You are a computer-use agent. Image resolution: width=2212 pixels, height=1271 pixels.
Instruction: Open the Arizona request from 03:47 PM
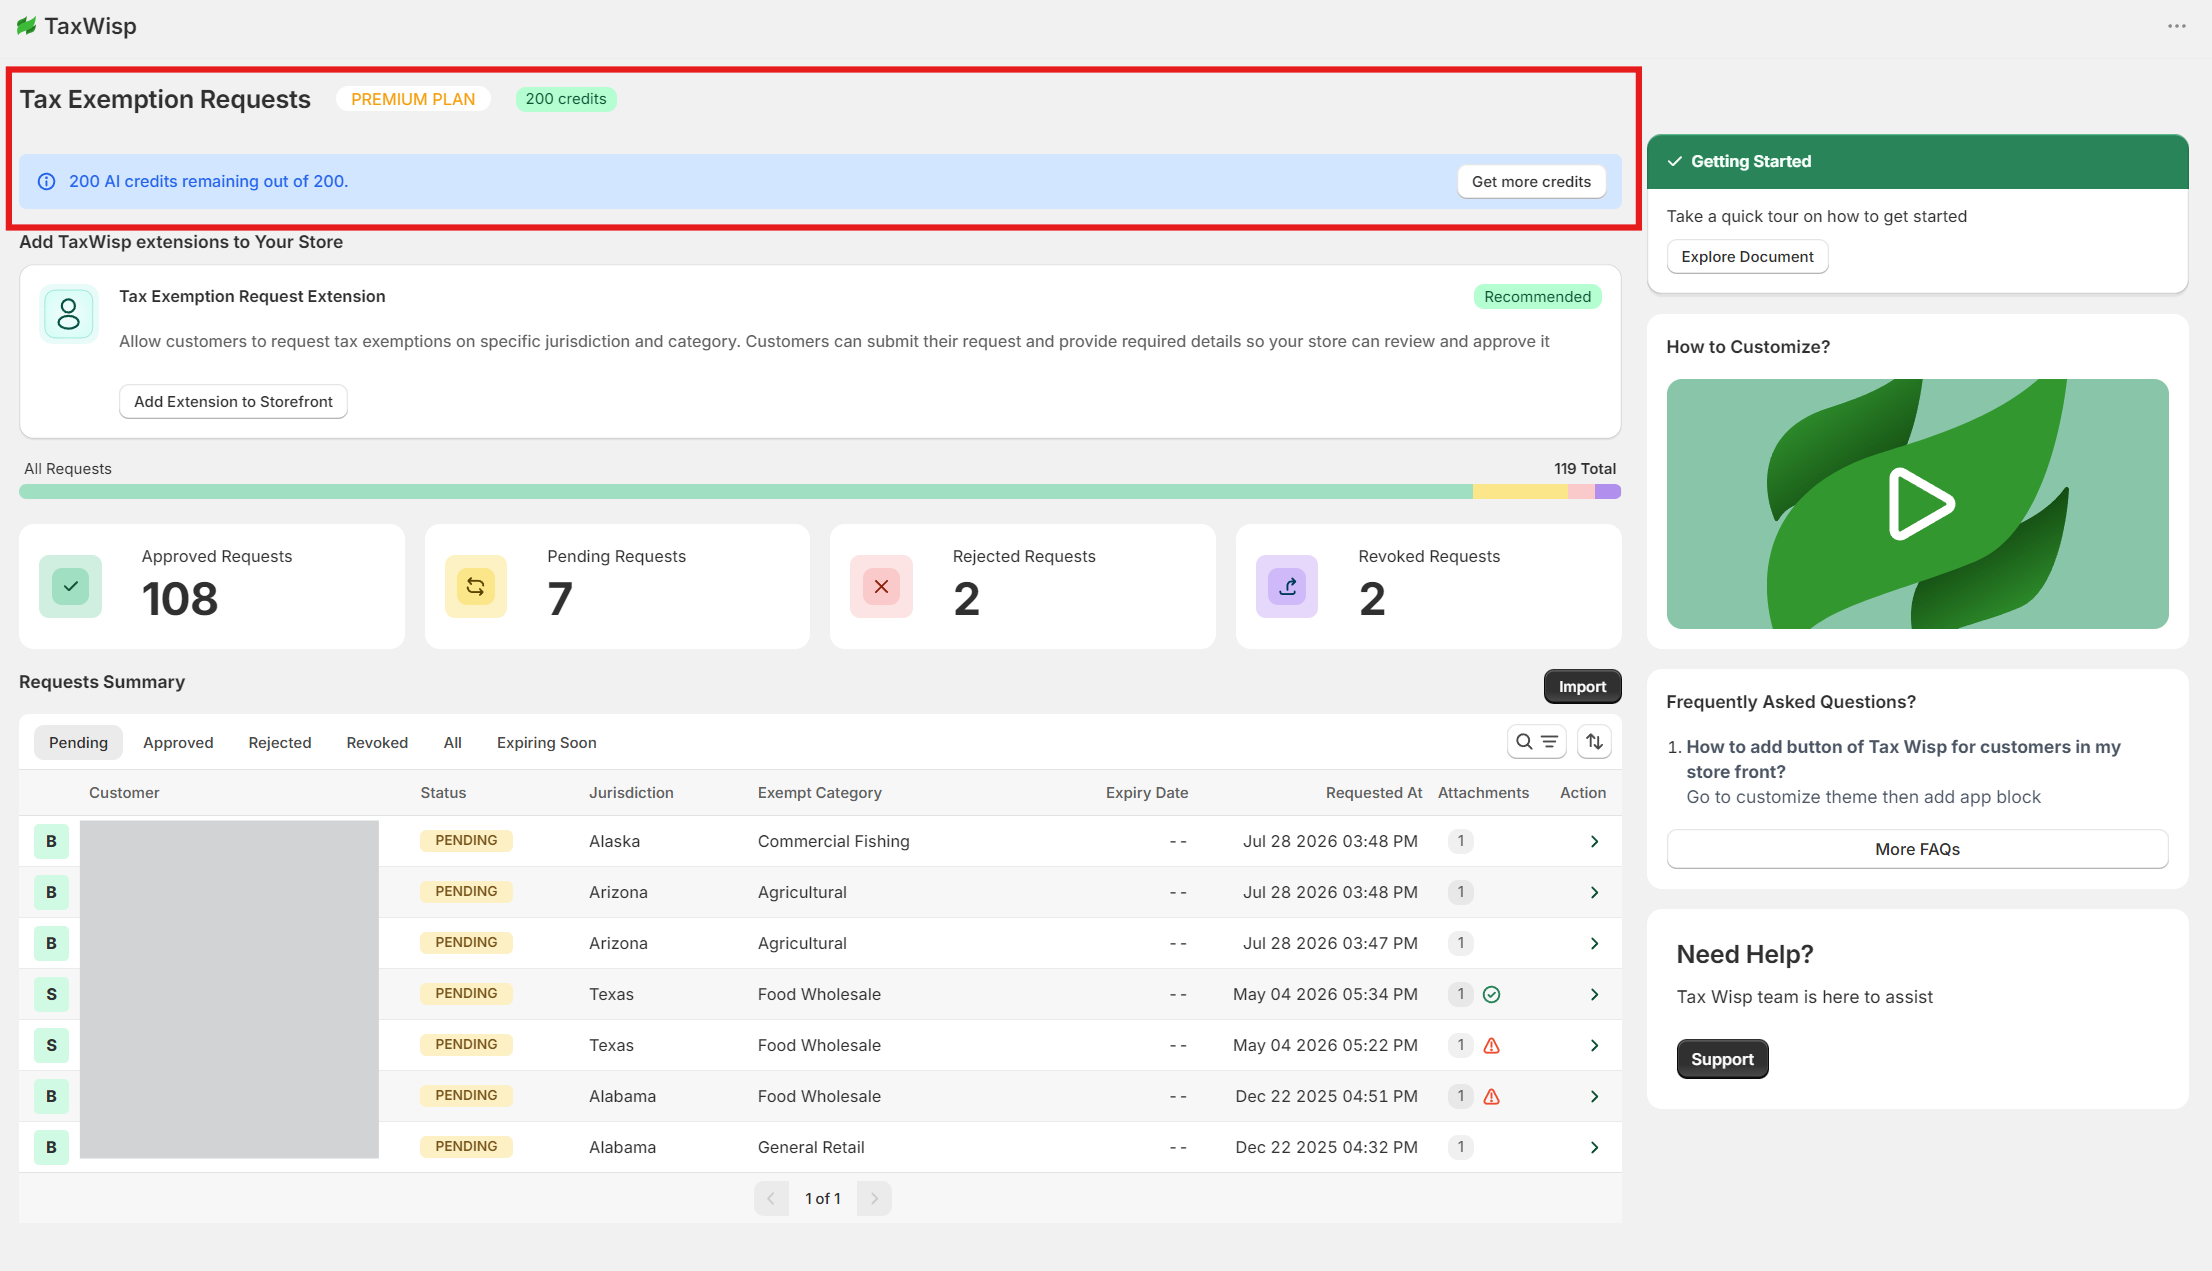[x=1594, y=944]
